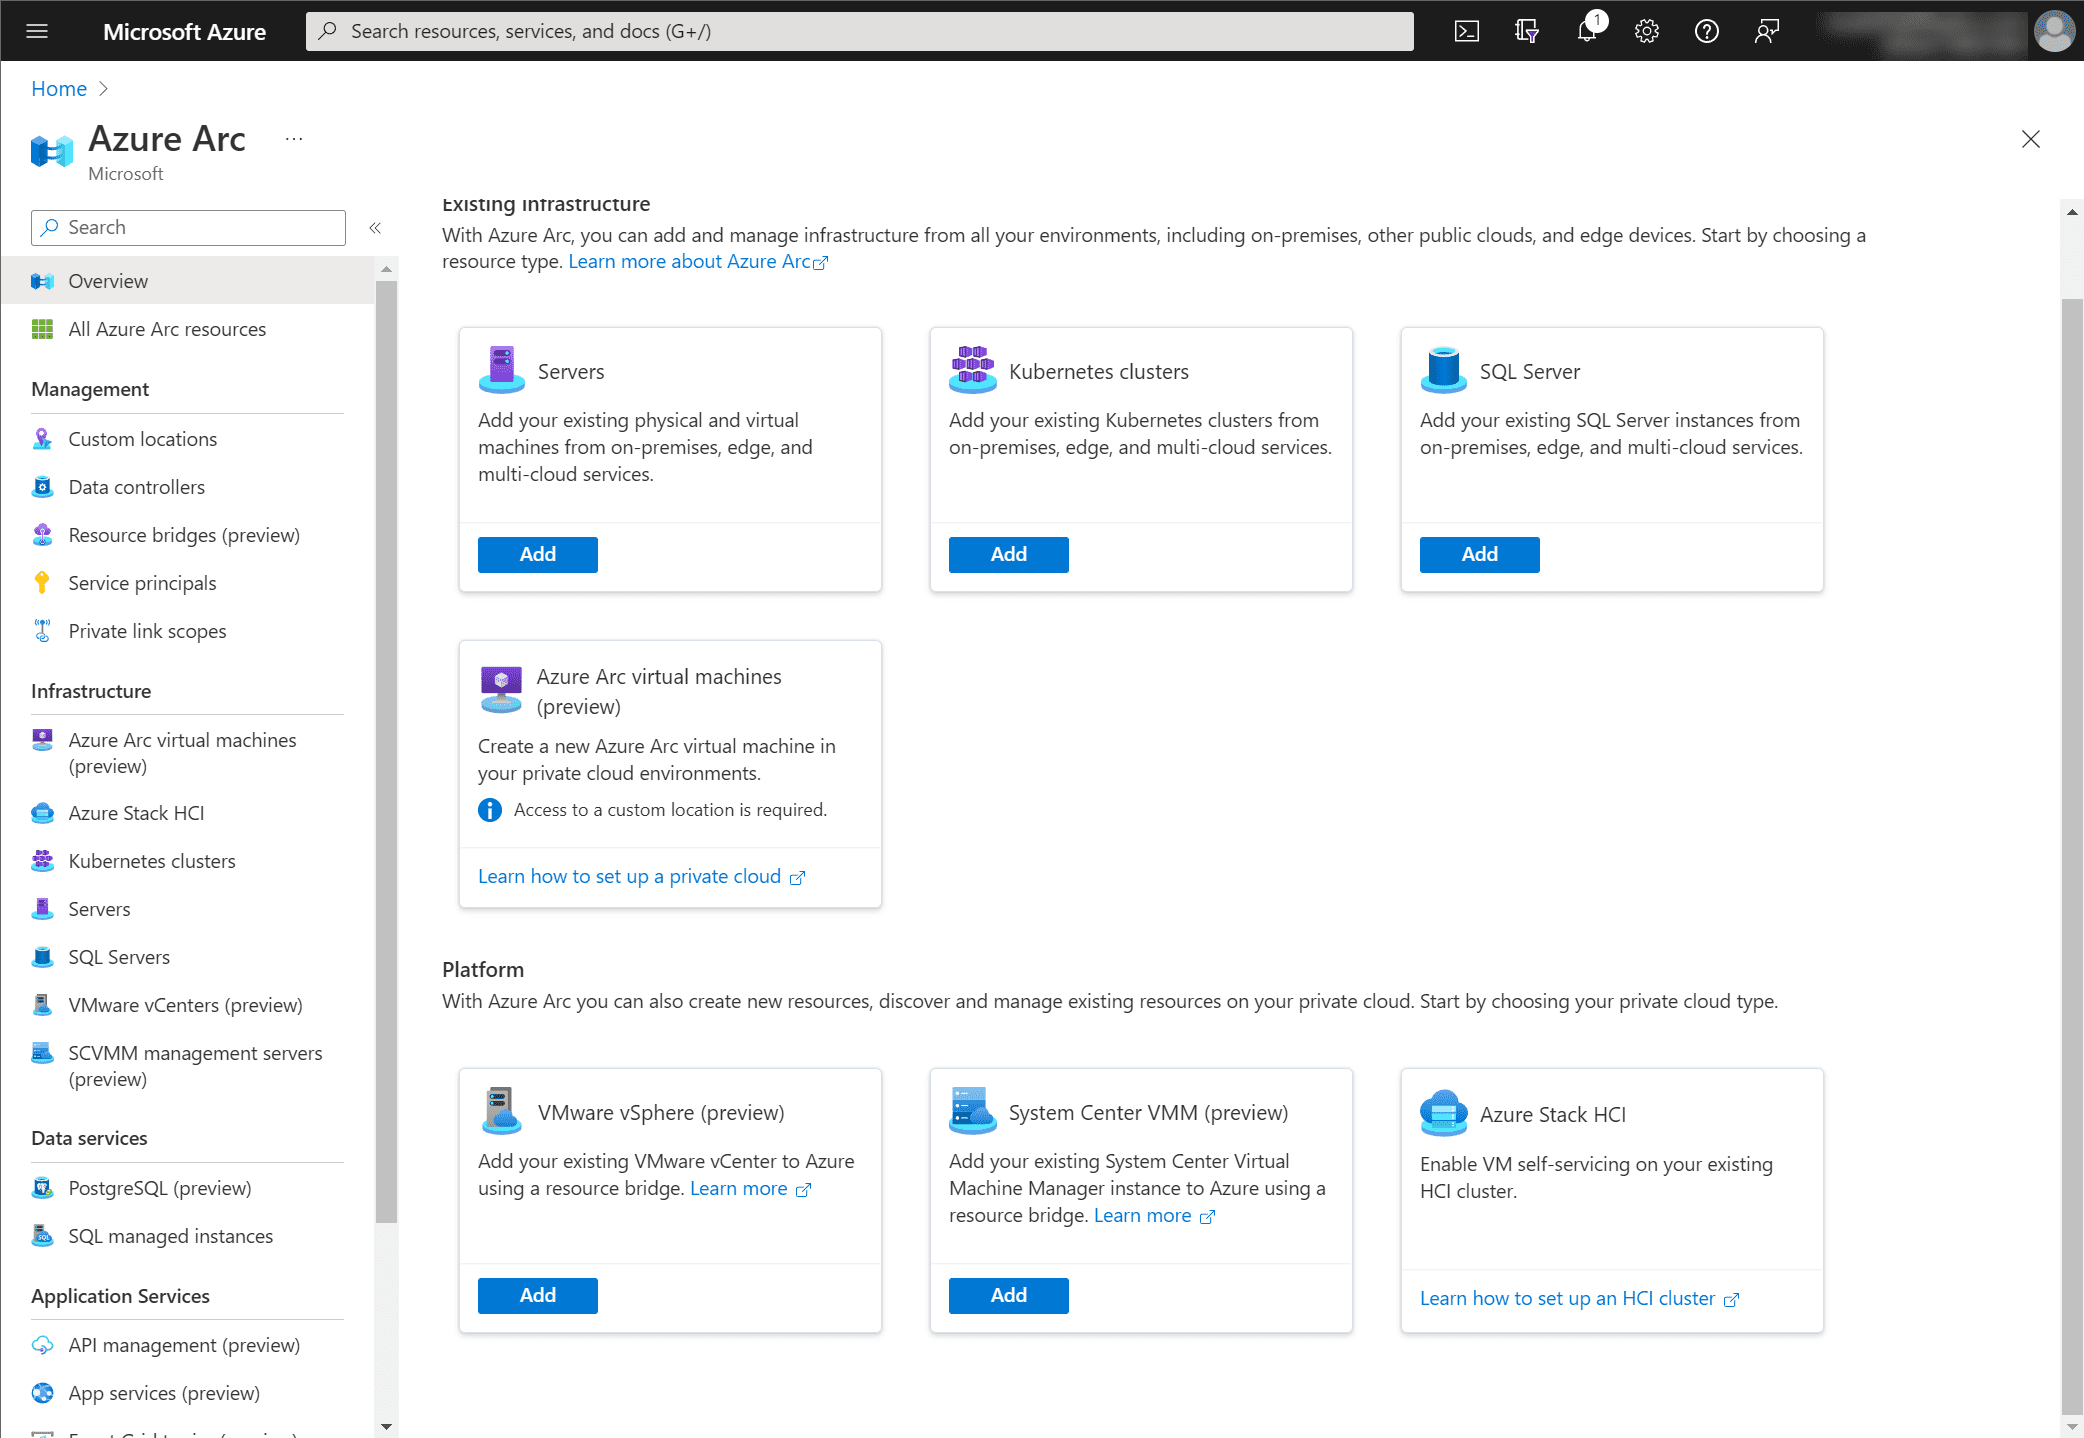Click the ellipsis menu next to Azure Arc
Image resolution: width=2084 pixels, height=1438 pixels.
tap(290, 139)
